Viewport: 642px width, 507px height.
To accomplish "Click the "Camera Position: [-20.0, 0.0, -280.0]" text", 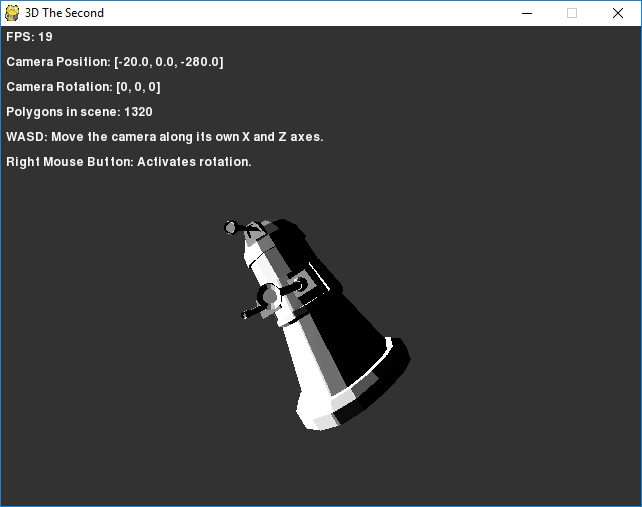I will [x=115, y=62].
